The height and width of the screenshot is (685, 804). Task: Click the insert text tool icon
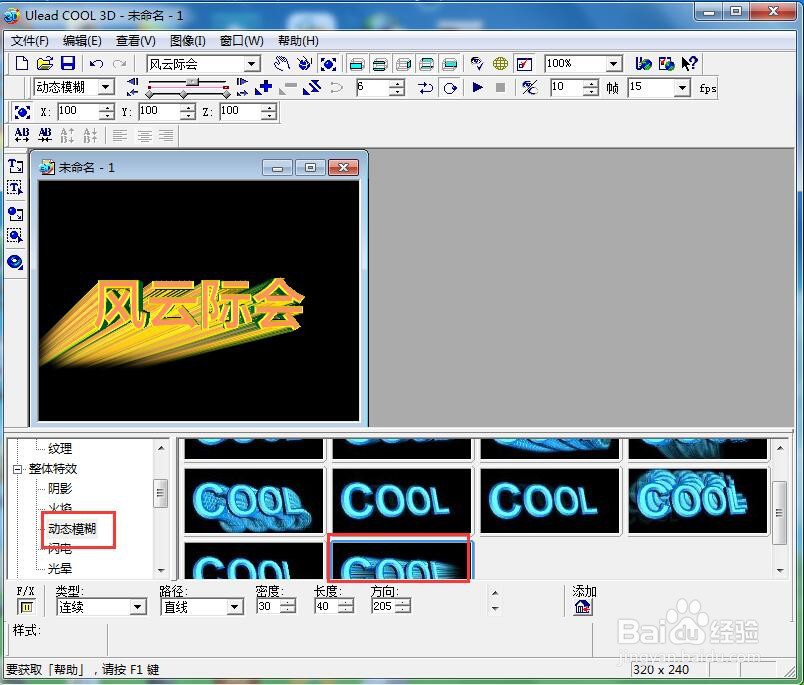(x=15, y=166)
